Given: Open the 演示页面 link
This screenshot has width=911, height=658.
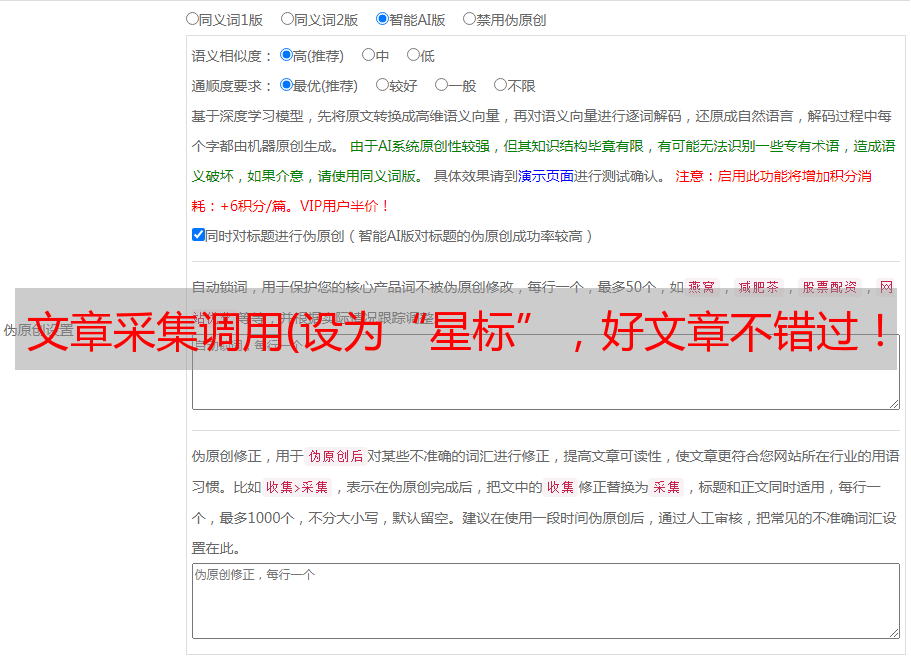Looking at the screenshot, I should point(546,176).
